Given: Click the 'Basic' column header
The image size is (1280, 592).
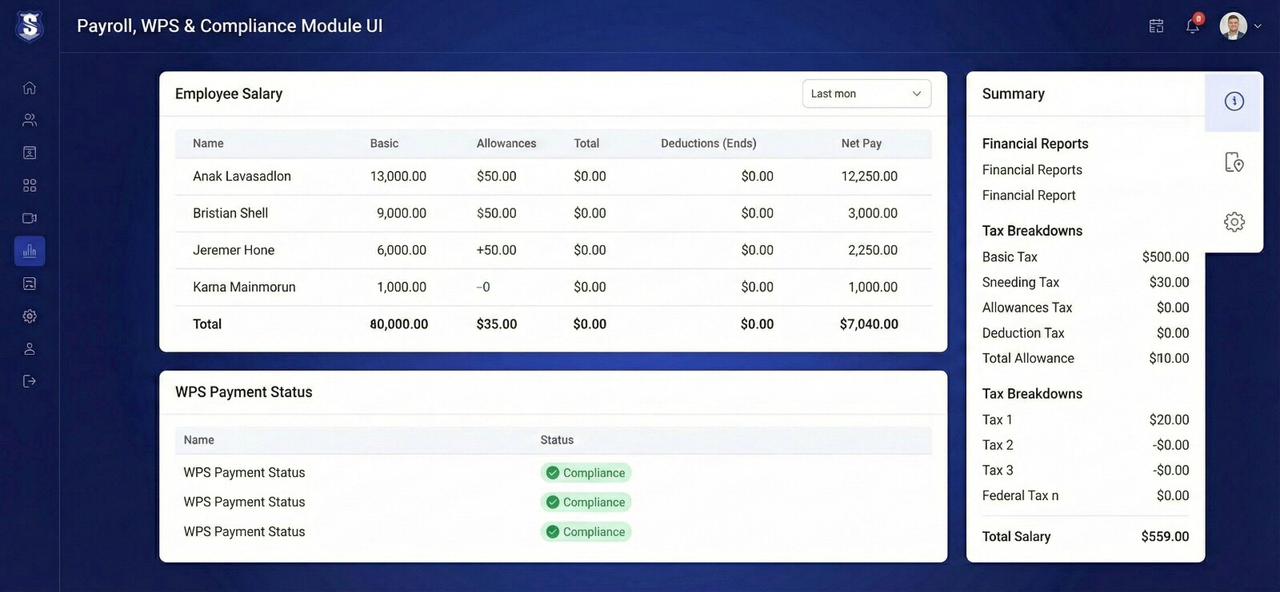Looking at the screenshot, I should (384, 144).
